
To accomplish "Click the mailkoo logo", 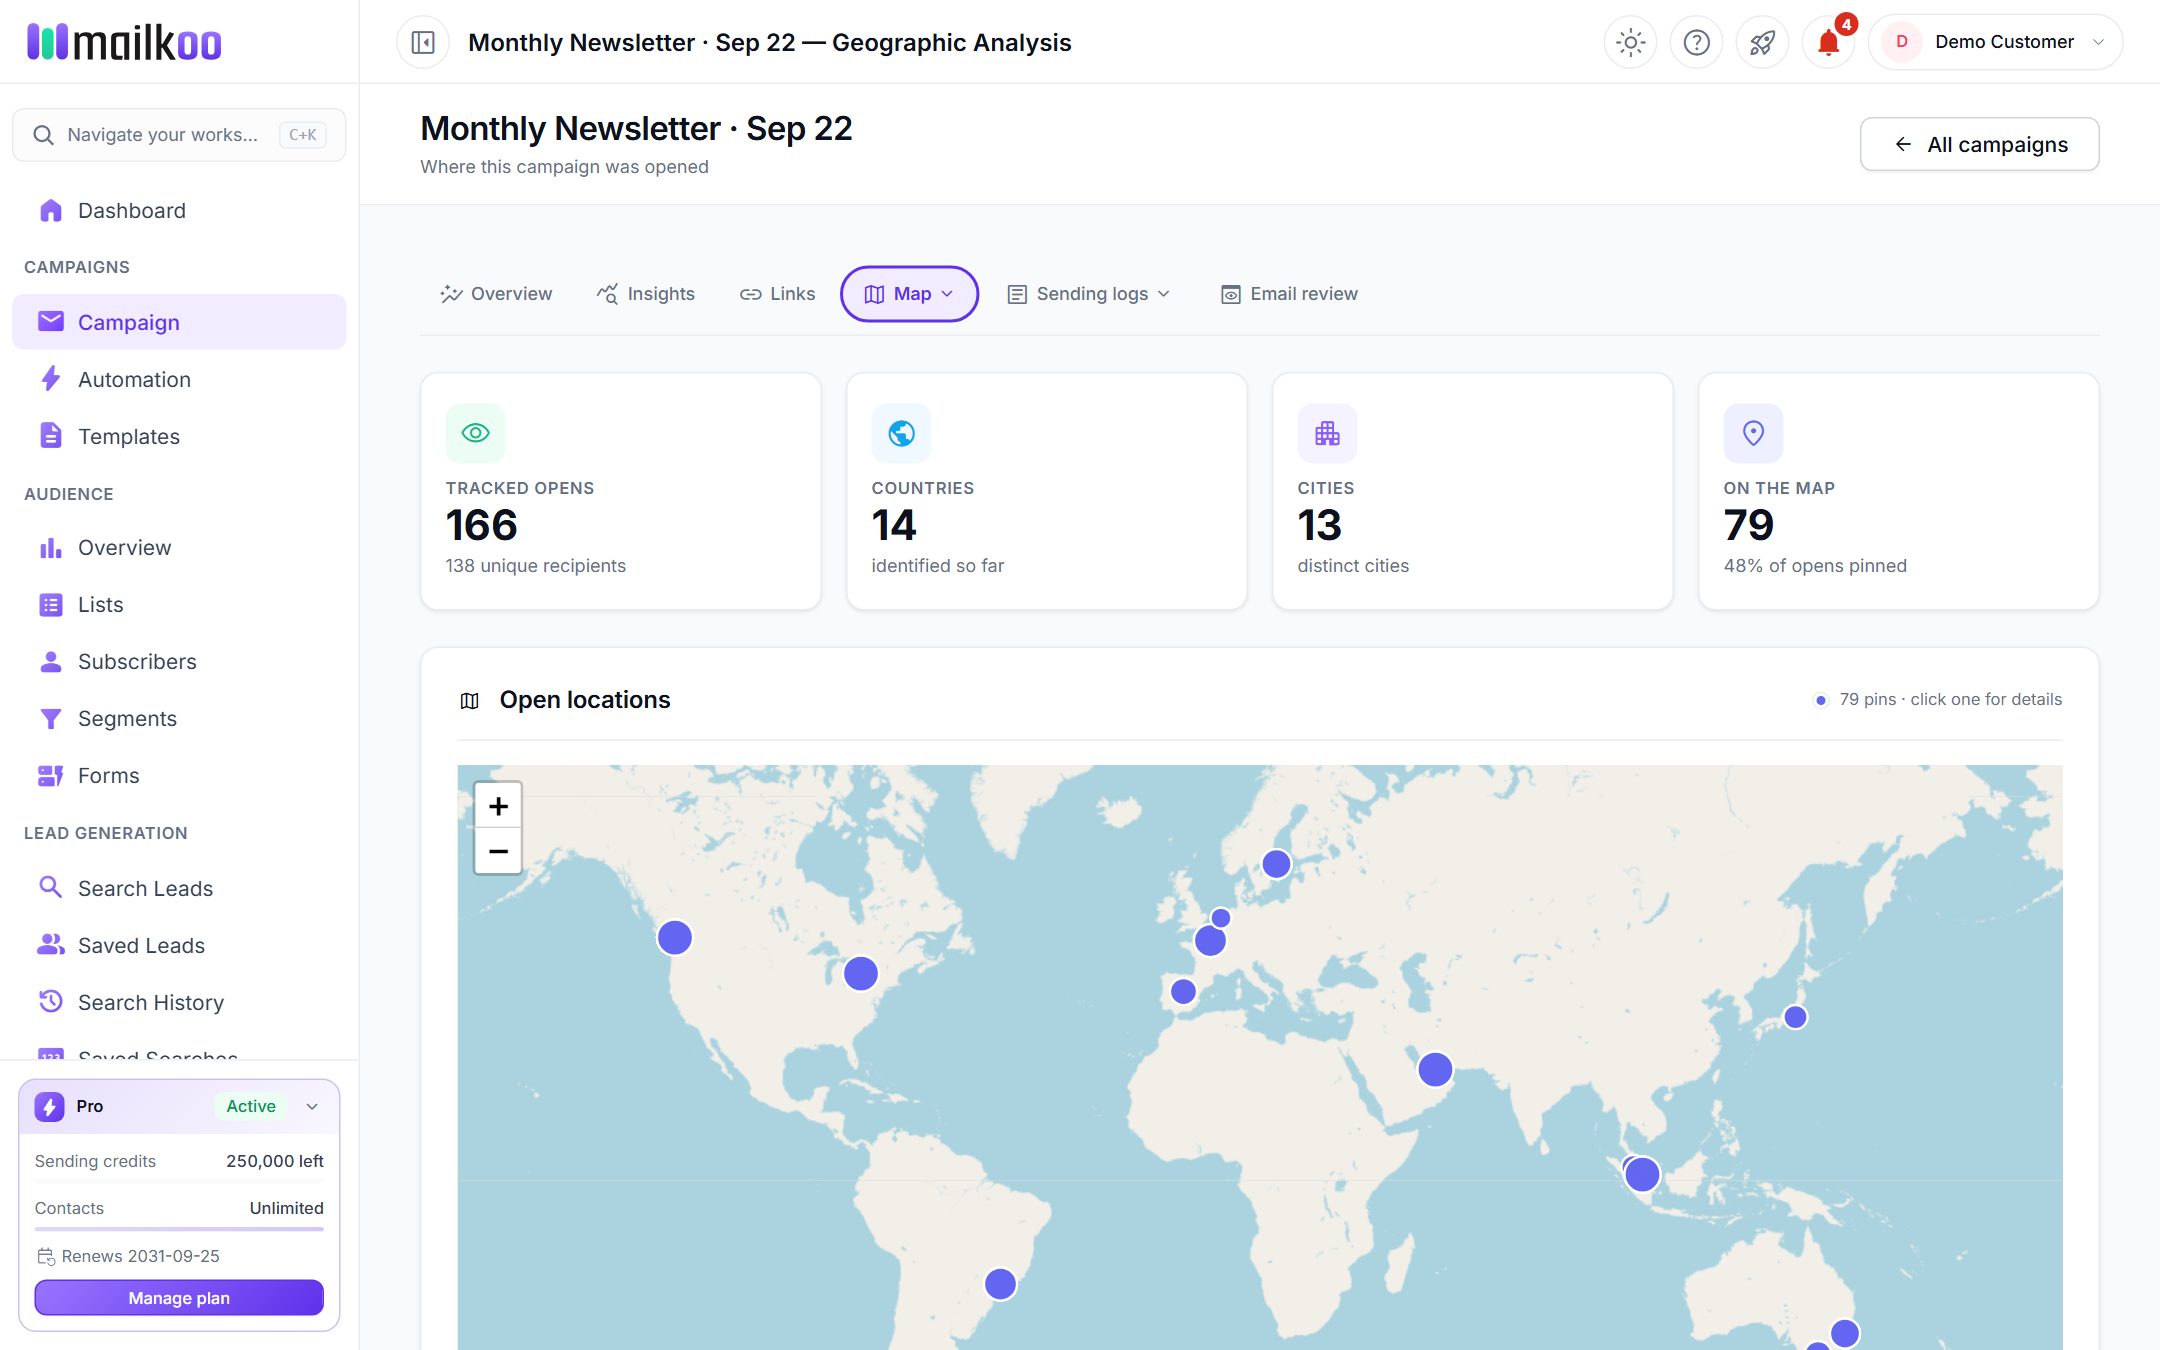I will click(x=124, y=42).
